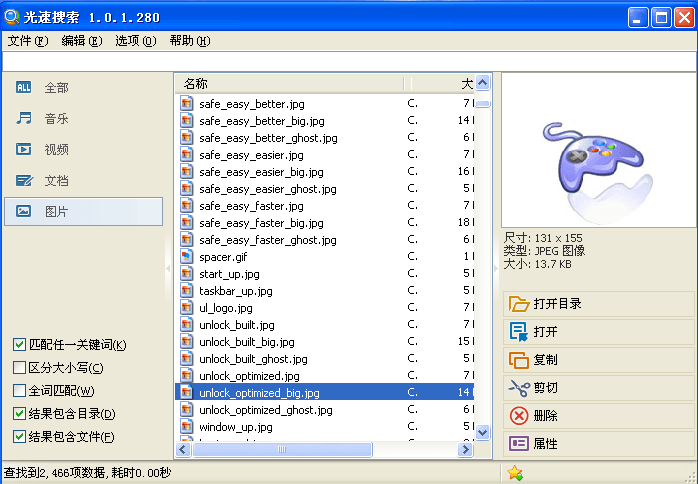Screen dimensions: 698x484
Task: Click the horizontal scrollbar thumb
Action: [282, 450]
